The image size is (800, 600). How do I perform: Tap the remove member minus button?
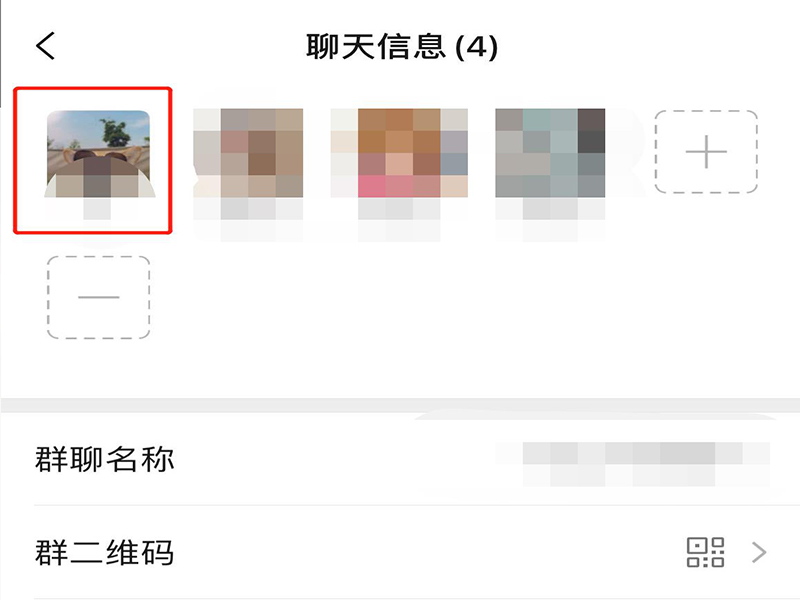[x=98, y=297]
